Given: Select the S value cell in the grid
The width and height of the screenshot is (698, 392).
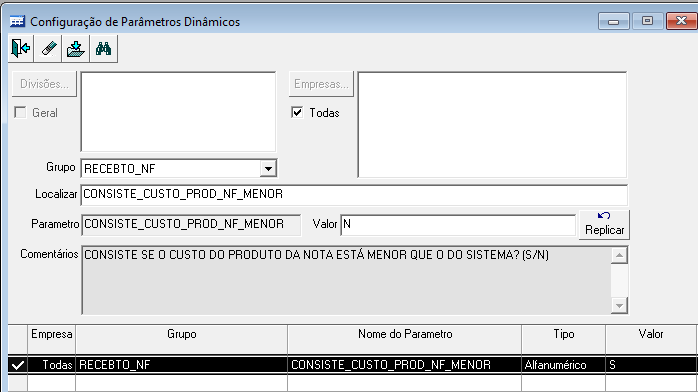Looking at the screenshot, I should 651,365.
